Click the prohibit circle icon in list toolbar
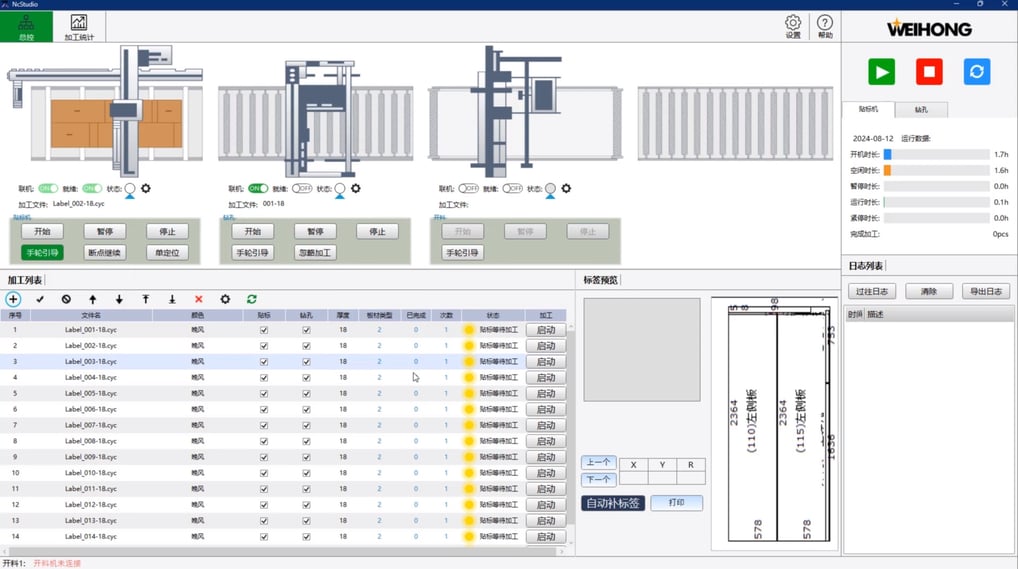 tap(66, 299)
